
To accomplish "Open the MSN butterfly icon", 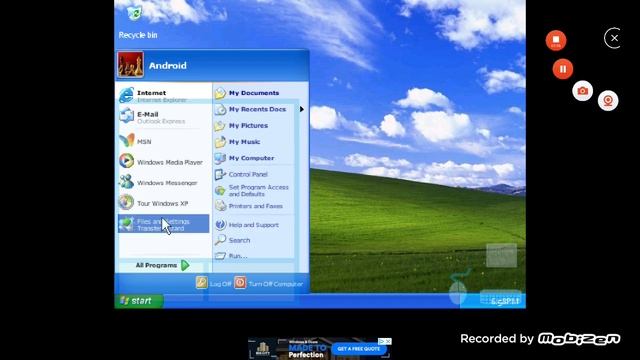I will tap(127, 141).
